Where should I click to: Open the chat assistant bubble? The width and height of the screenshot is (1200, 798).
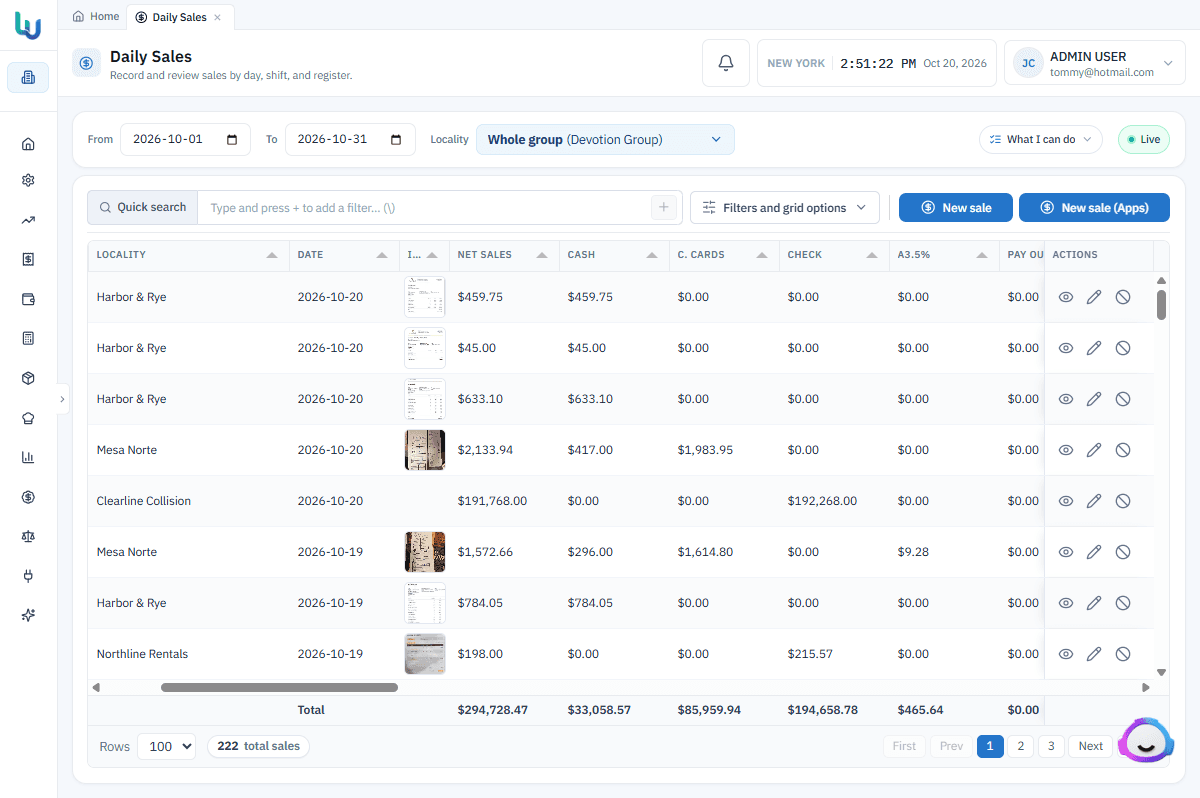pyautogui.click(x=1146, y=742)
